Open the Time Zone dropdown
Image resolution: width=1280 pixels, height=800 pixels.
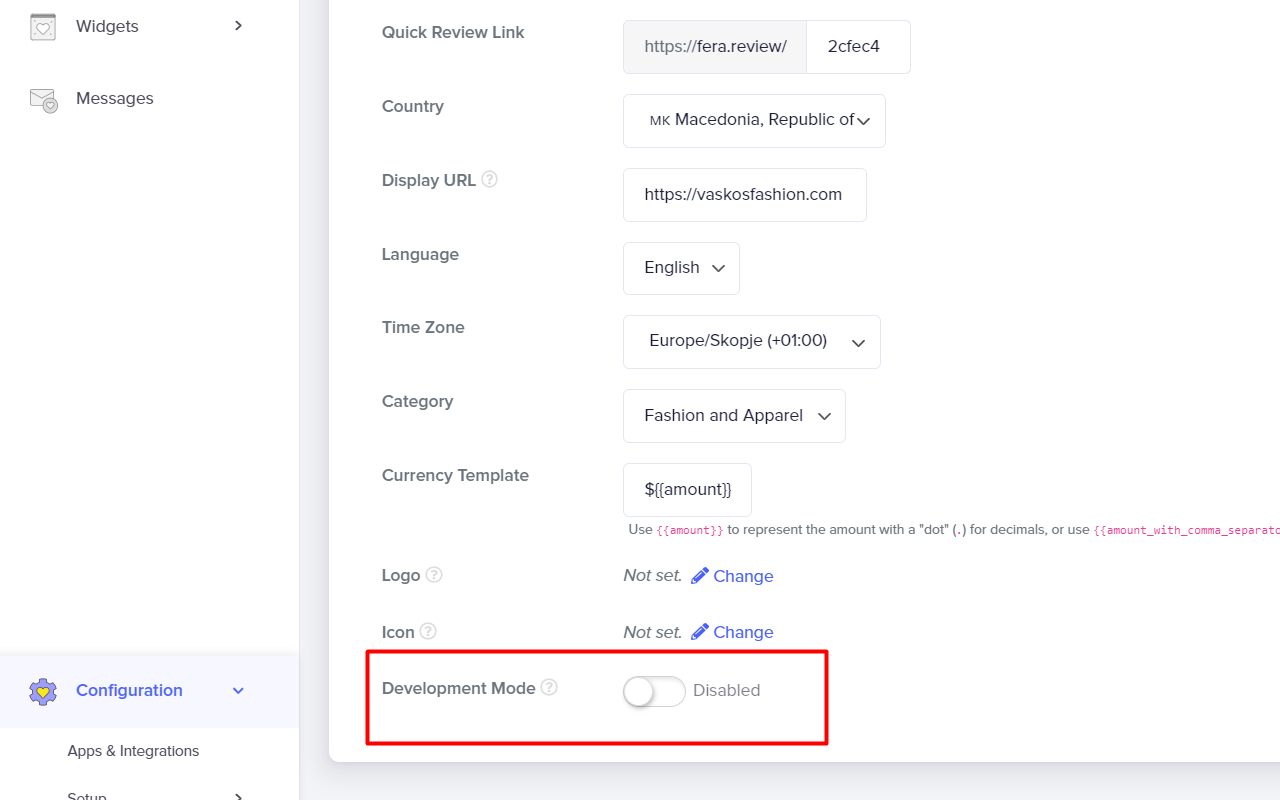pos(751,342)
